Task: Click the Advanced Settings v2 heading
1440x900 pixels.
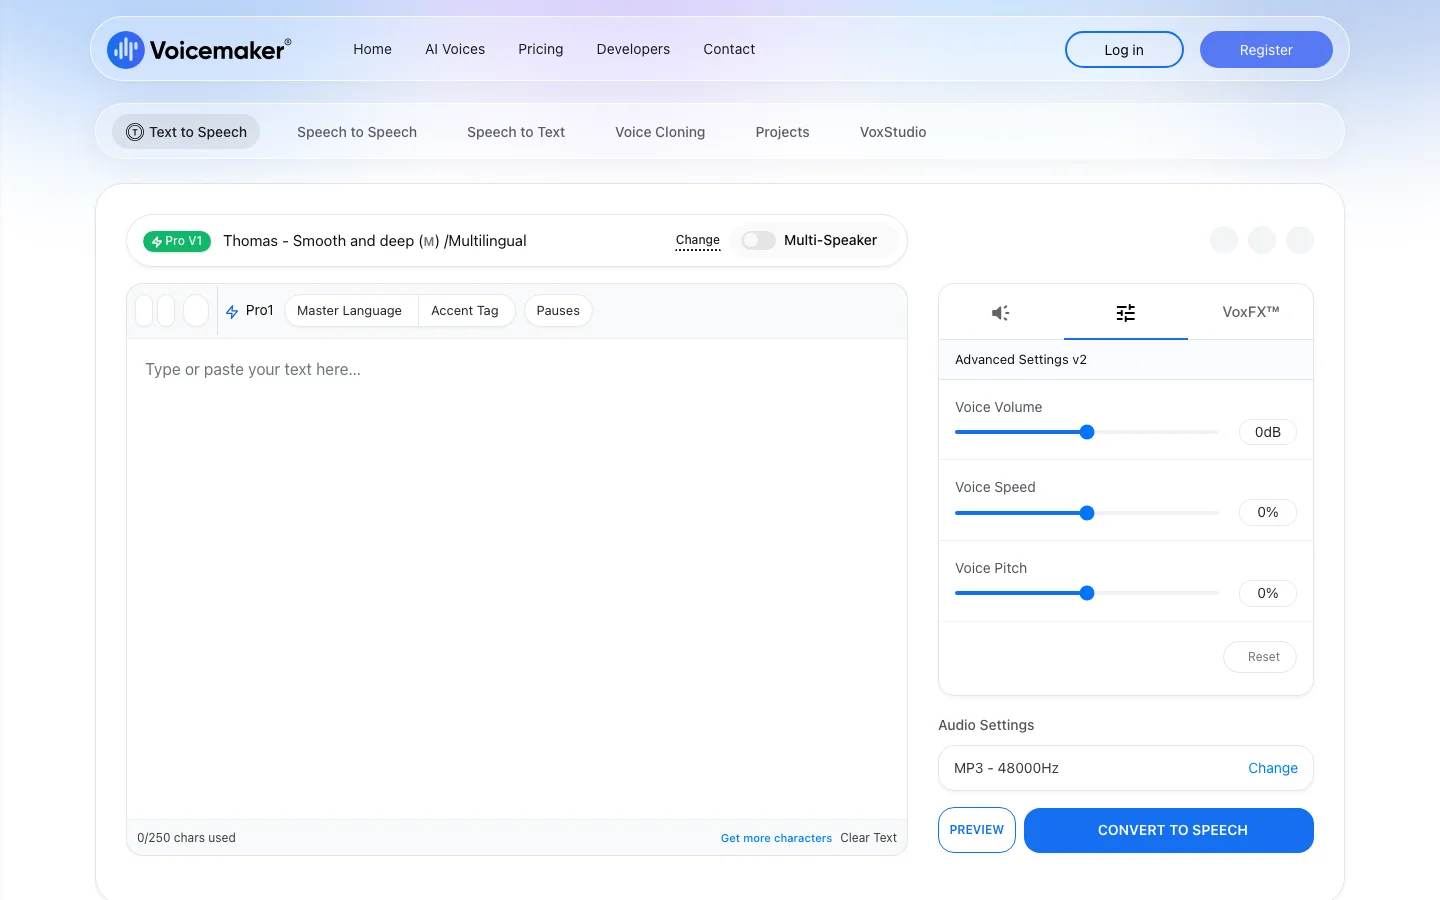Action: (1021, 360)
